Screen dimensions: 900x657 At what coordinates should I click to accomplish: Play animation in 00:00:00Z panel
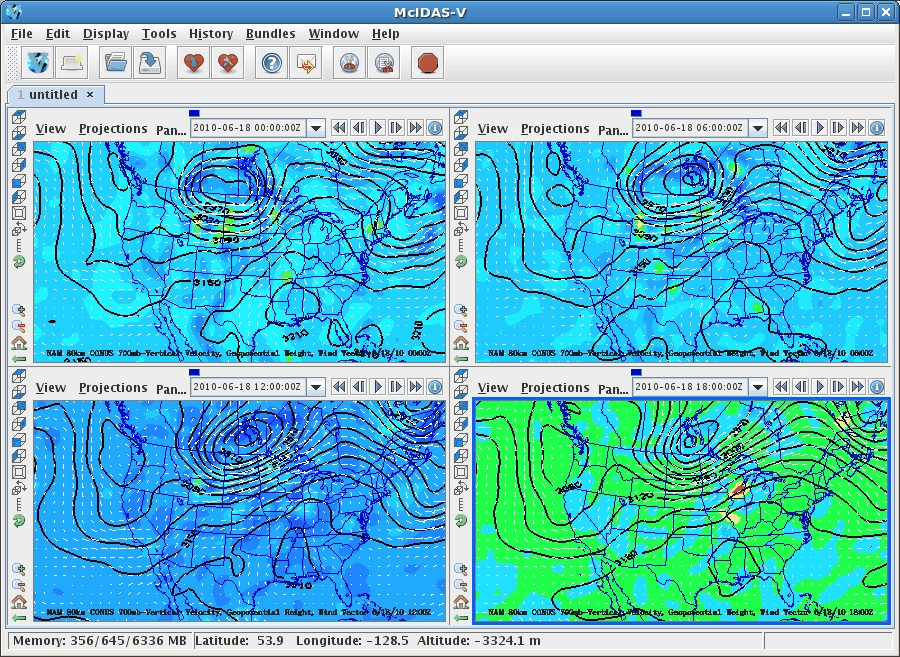point(378,128)
